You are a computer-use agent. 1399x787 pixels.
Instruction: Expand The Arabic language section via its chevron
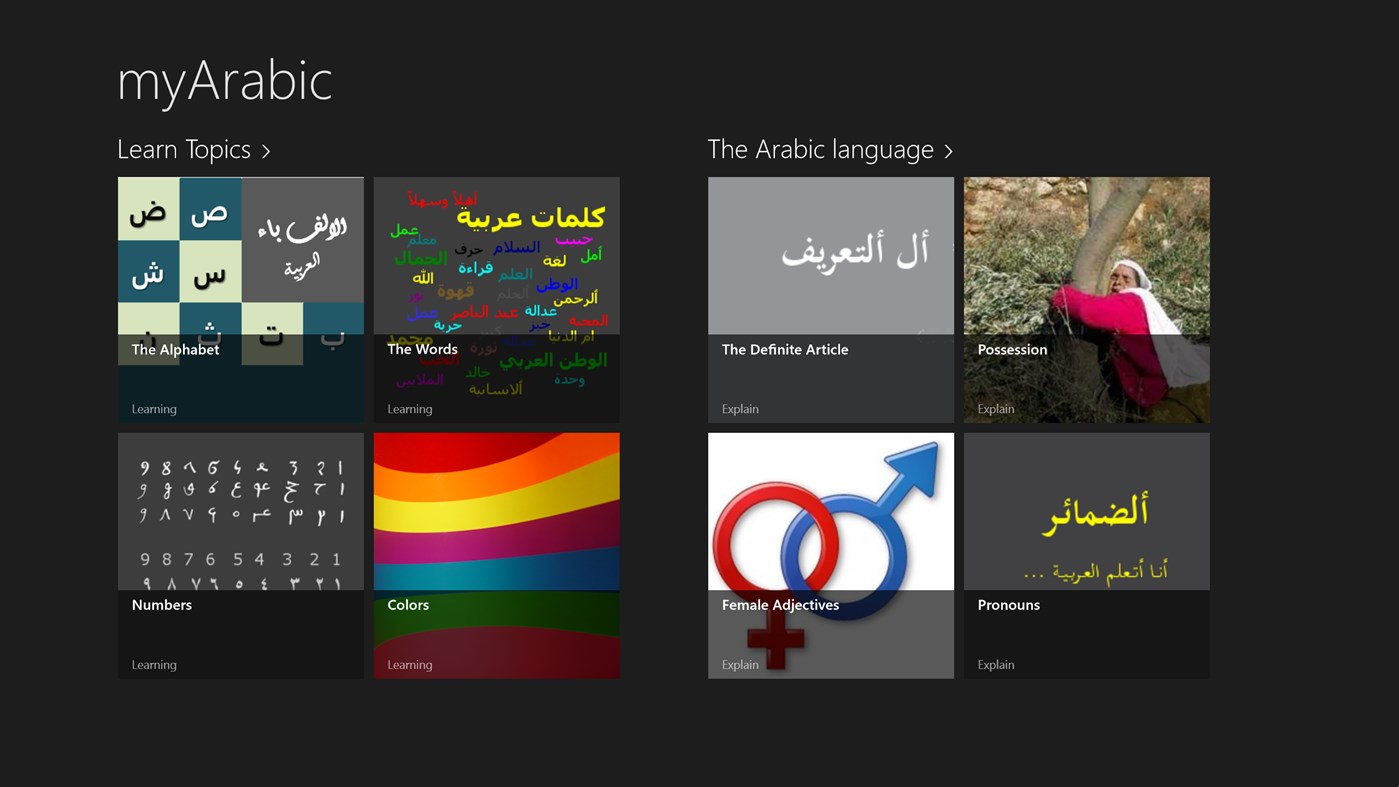coord(947,150)
